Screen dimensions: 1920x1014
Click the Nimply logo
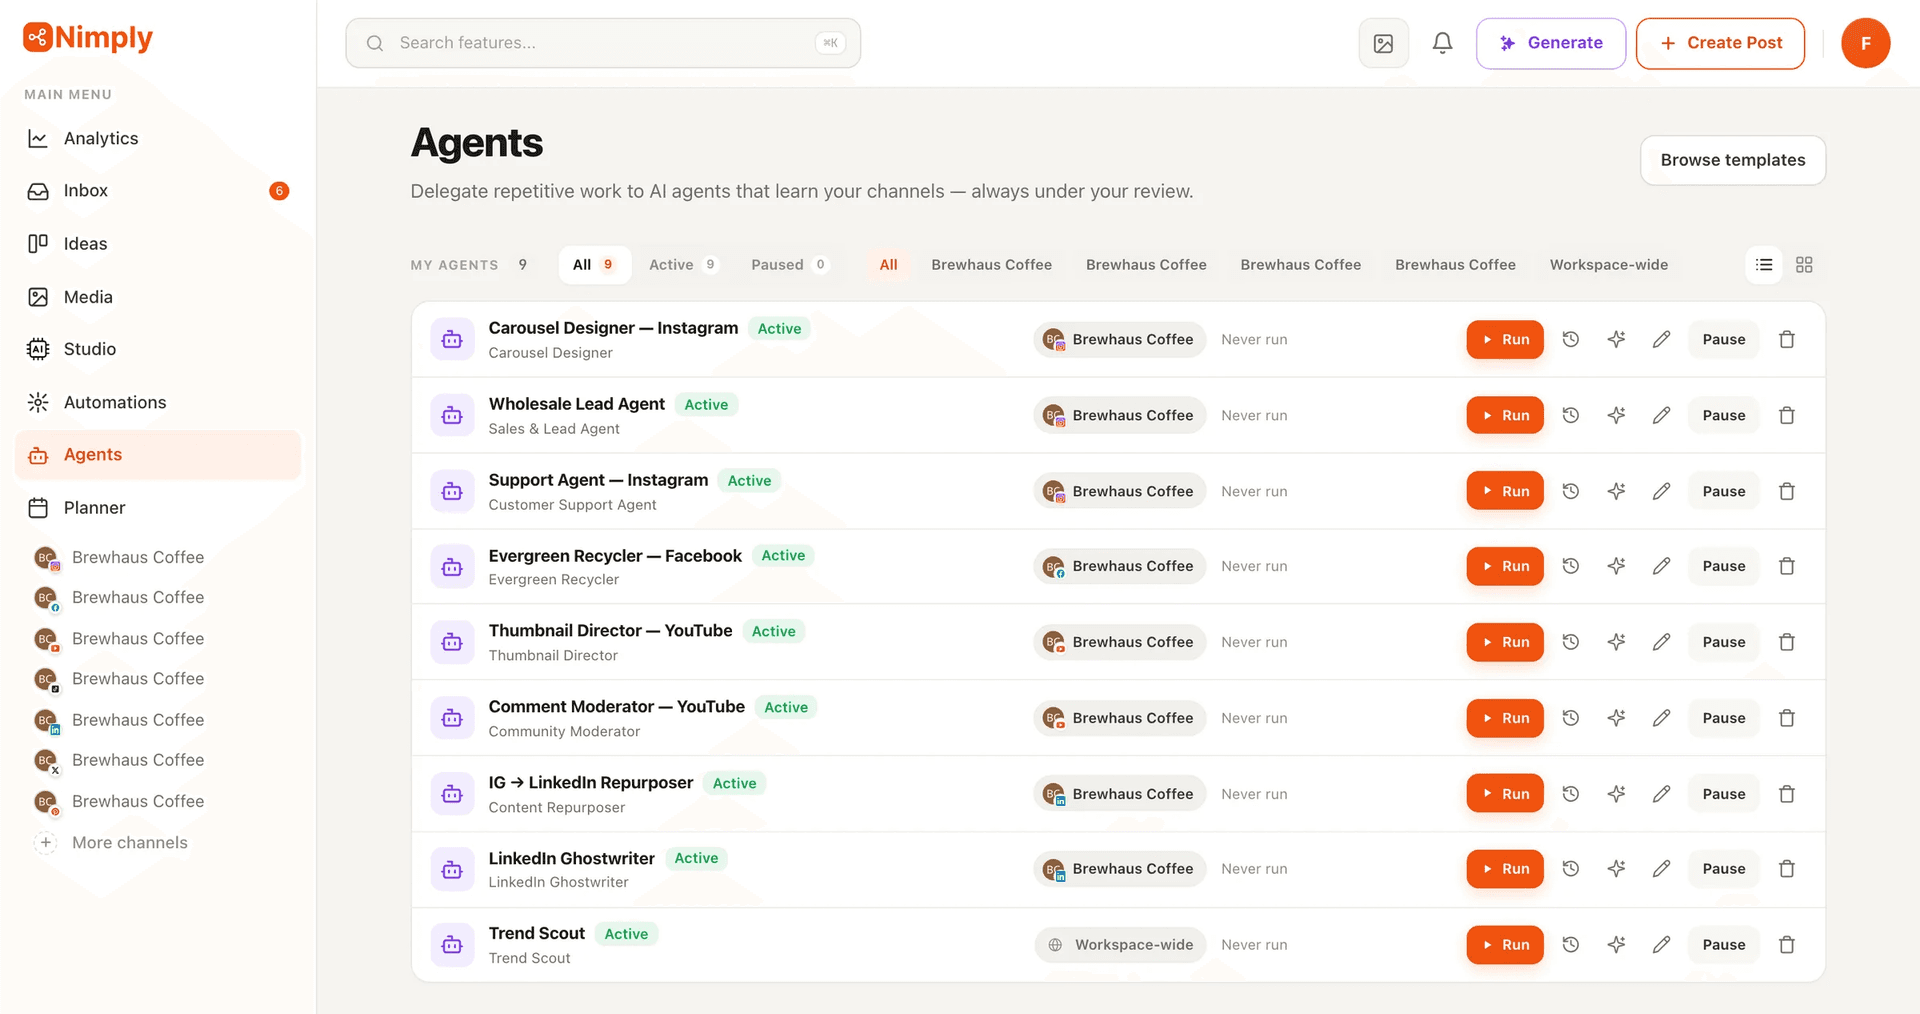click(x=88, y=38)
